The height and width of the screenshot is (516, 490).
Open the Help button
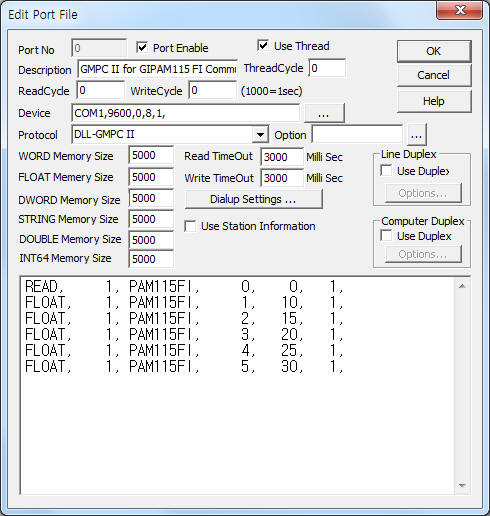coord(434,101)
